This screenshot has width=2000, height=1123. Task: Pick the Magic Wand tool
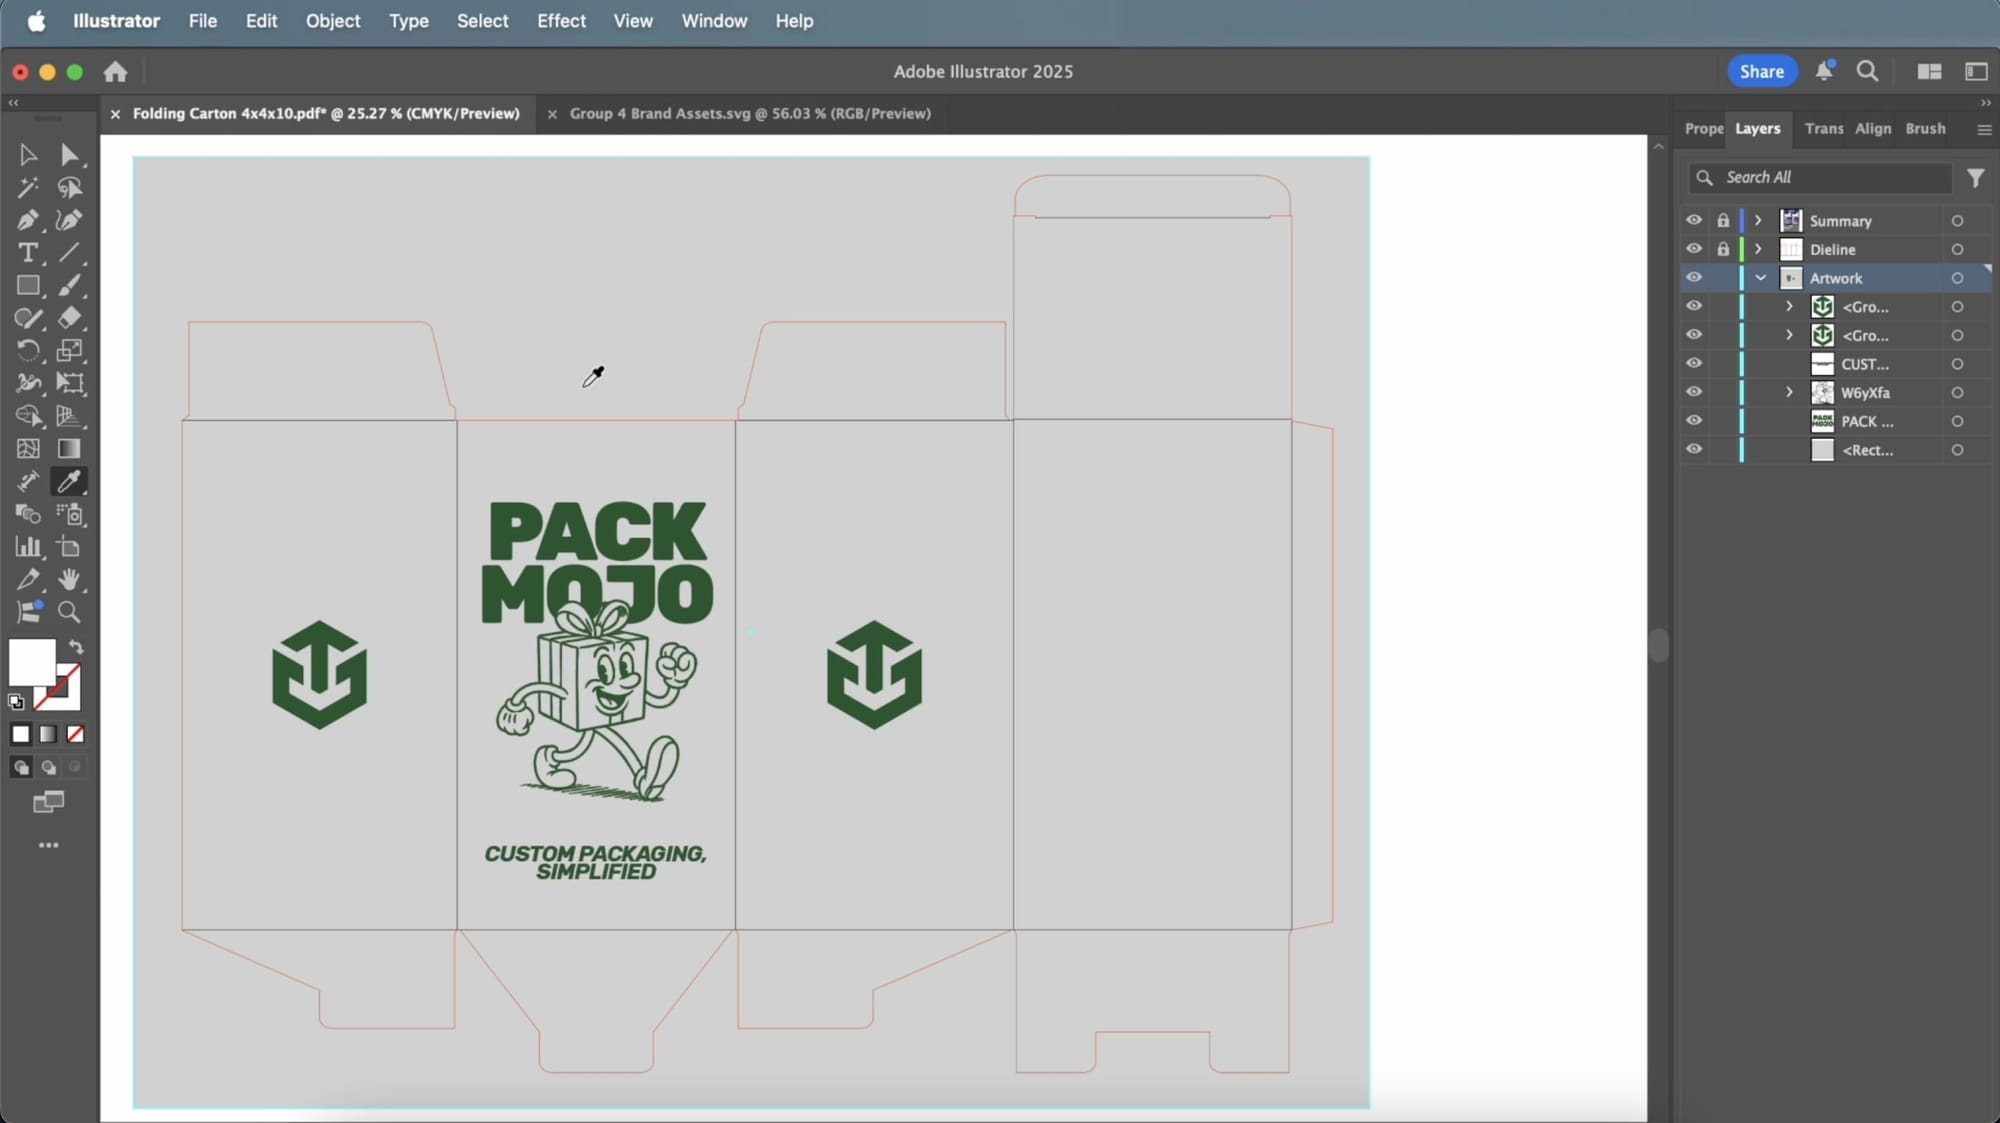[28, 188]
